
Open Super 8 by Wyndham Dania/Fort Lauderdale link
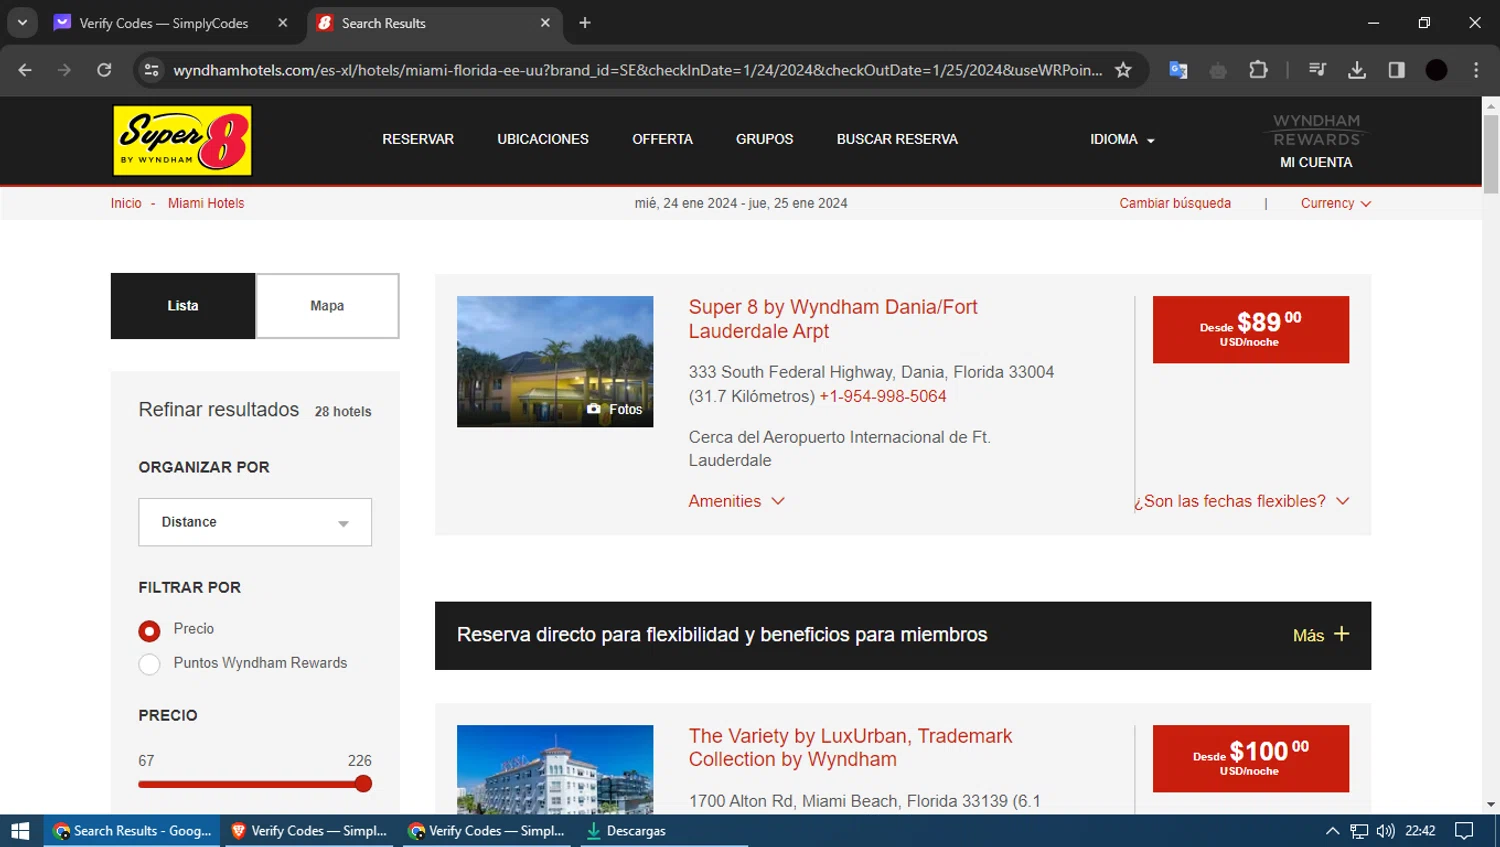coord(833,319)
